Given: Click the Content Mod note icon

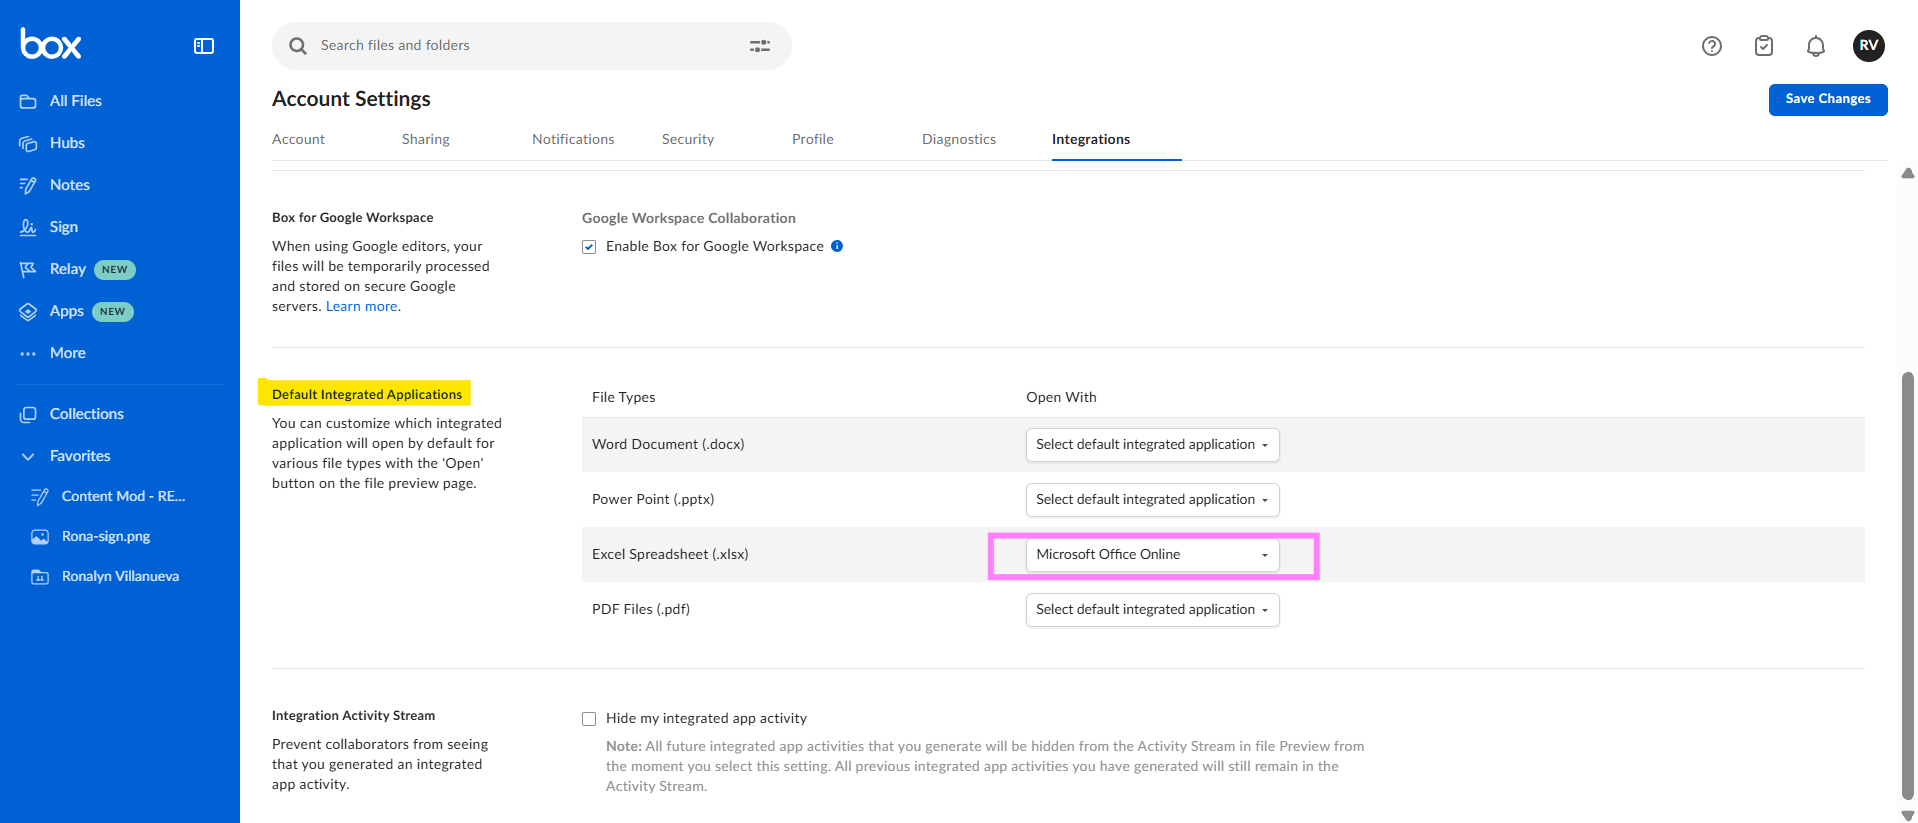Looking at the screenshot, I should pos(40,496).
